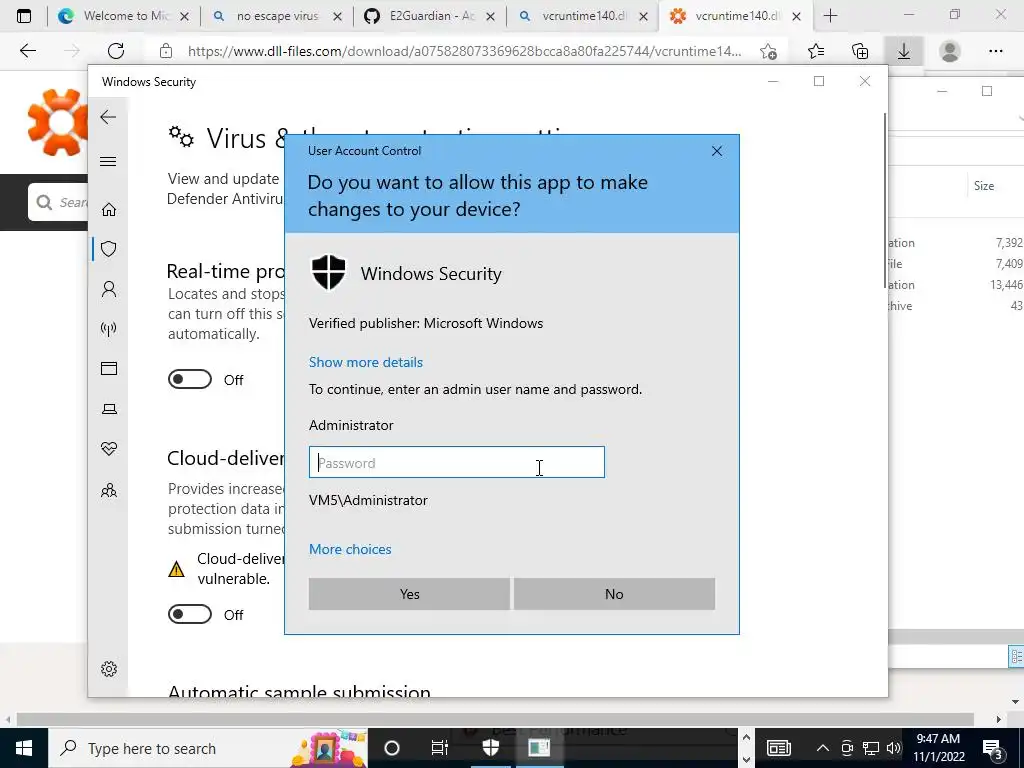The height and width of the screenshot is (768, 1024).
Task: Click Edge browser back arrow
Action: click(x=27, y=51)
